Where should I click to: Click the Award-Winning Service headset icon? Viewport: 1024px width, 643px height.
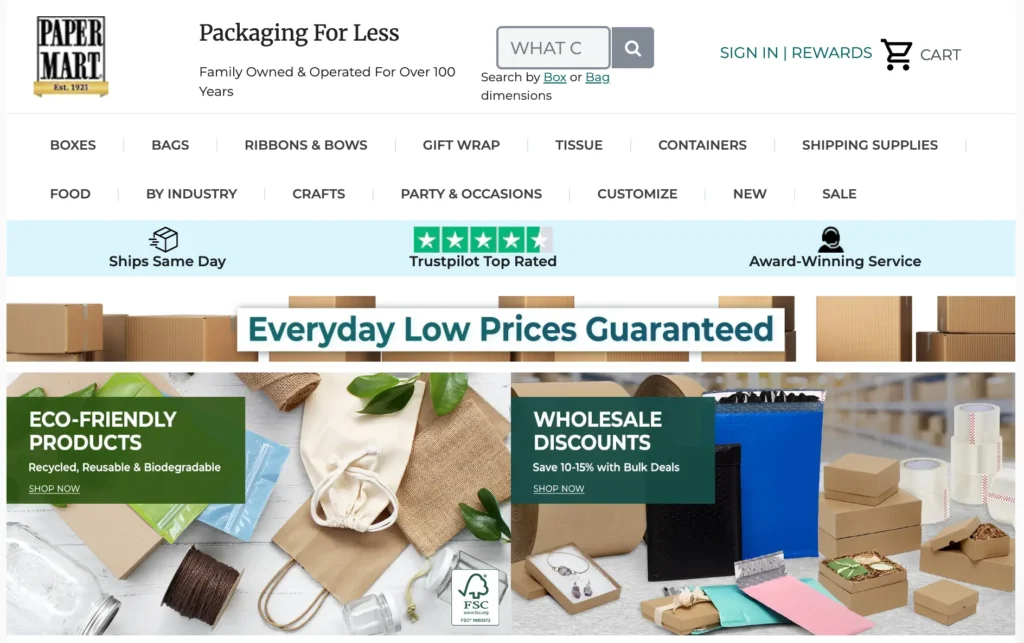coord(830,239)
